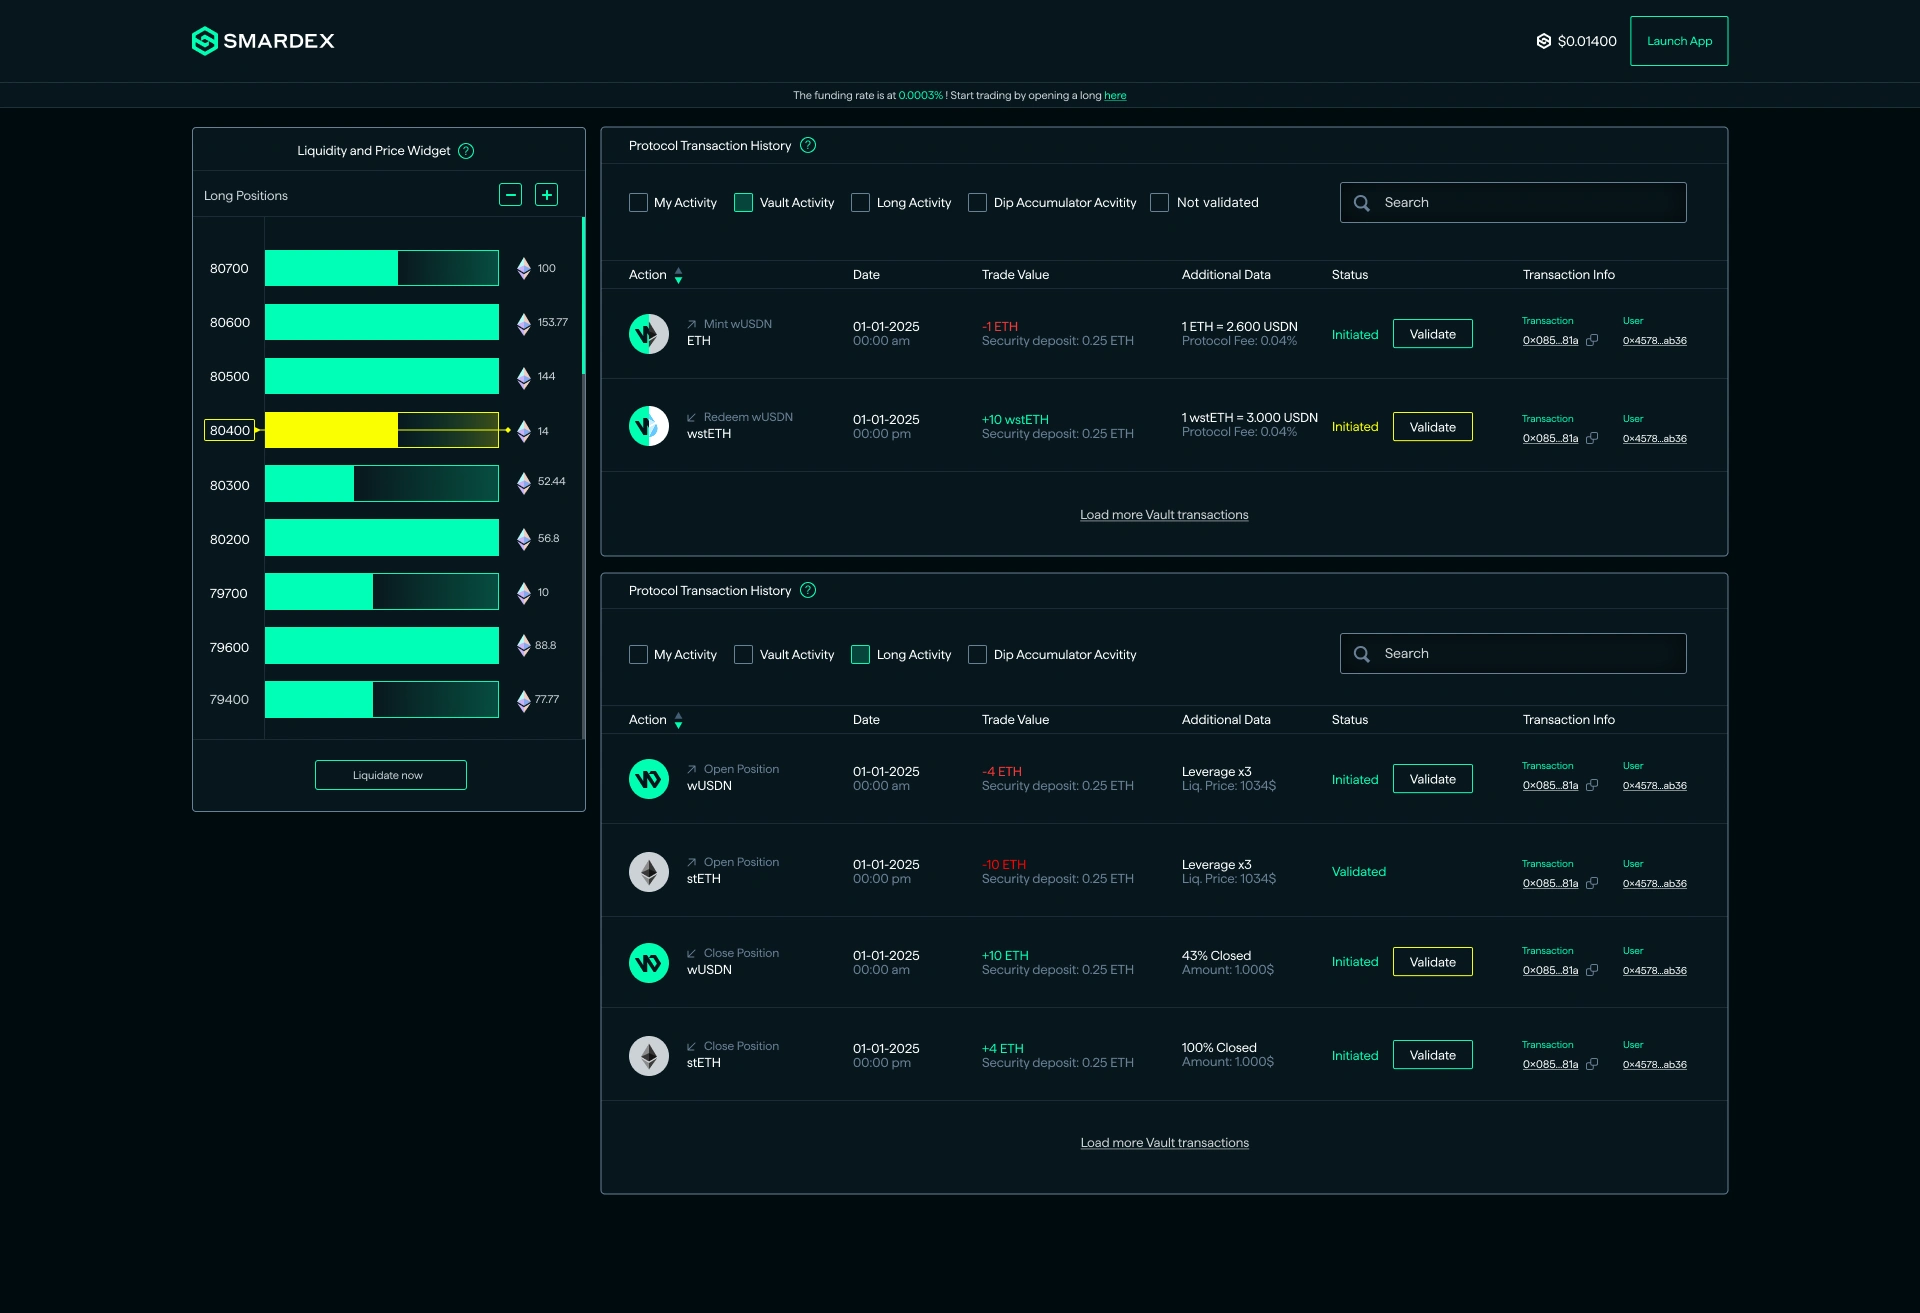Click the zoom-in plus icon above Long Positions
The width and height of the screenshot is (1920, 1313).
click(546, 194)
